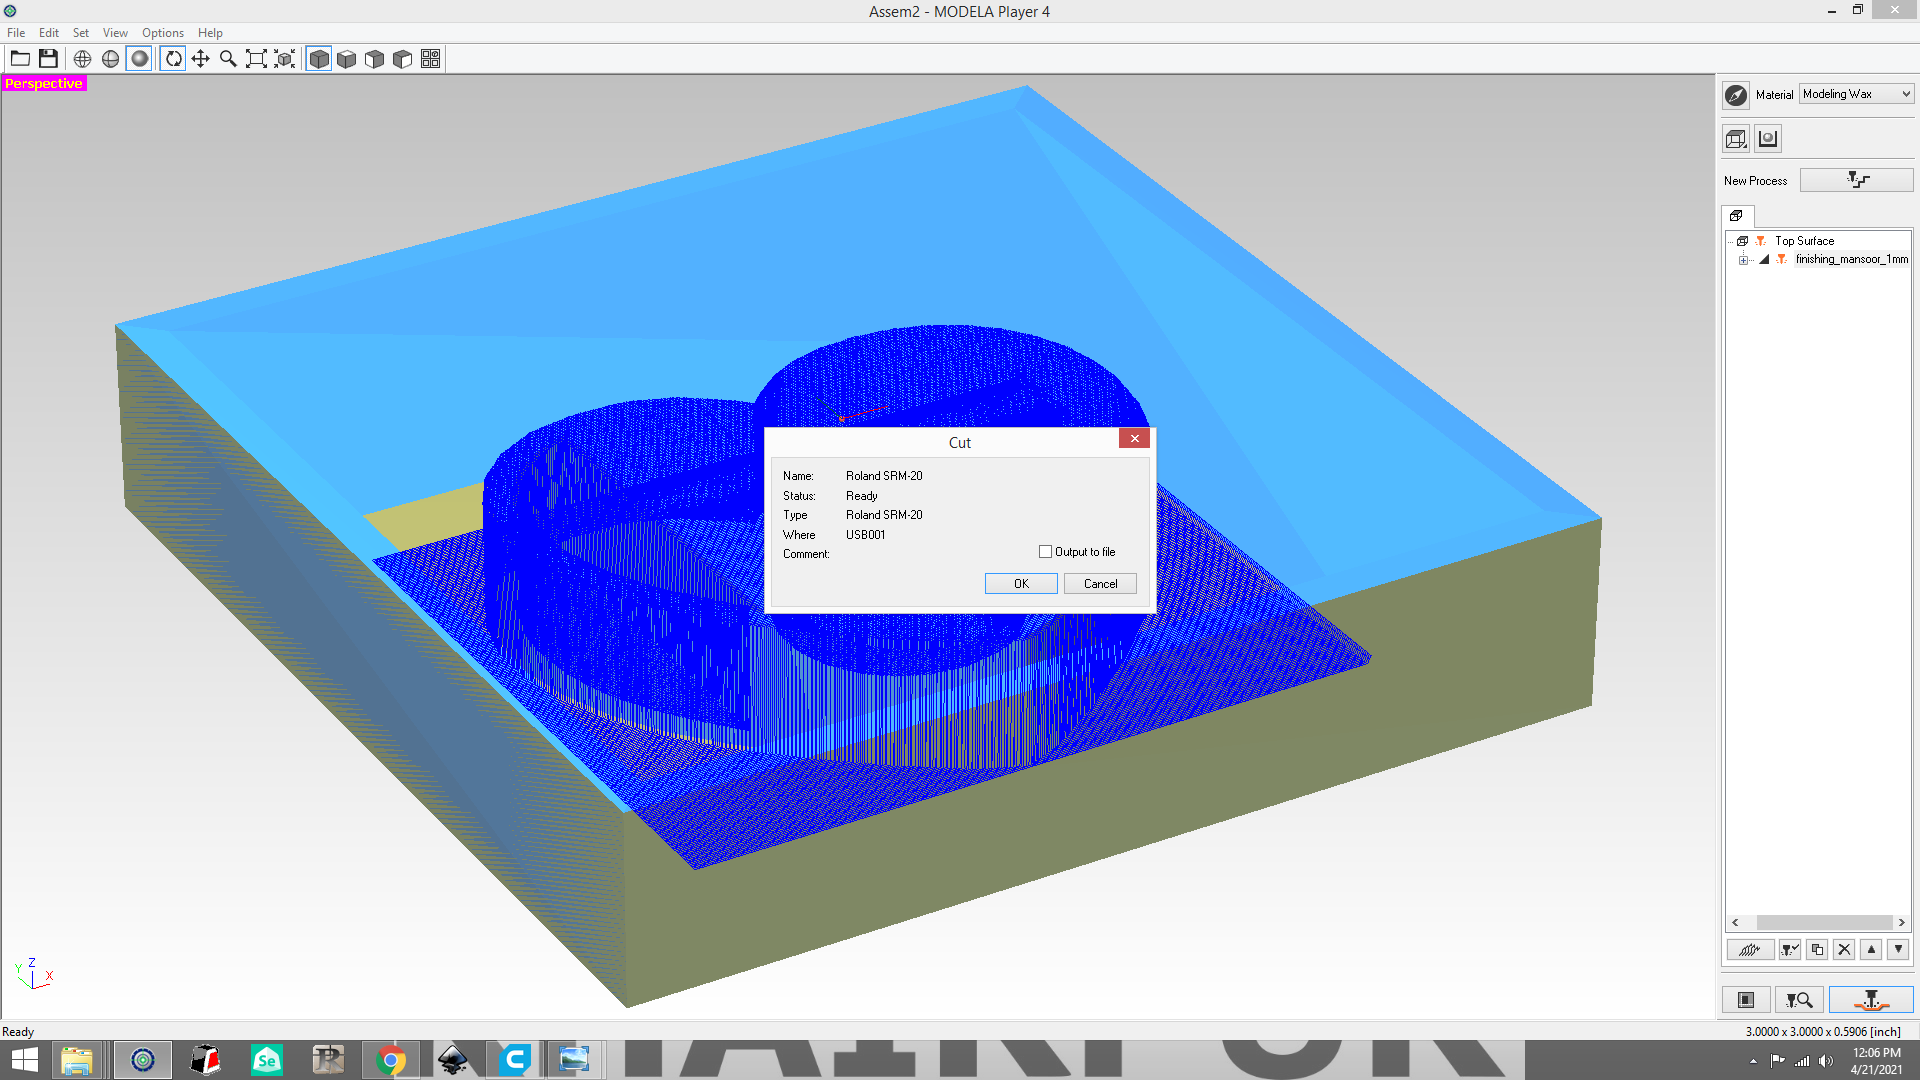Show the side view cube
The image size is (1920, 1080).
click(x=403, y=59)
